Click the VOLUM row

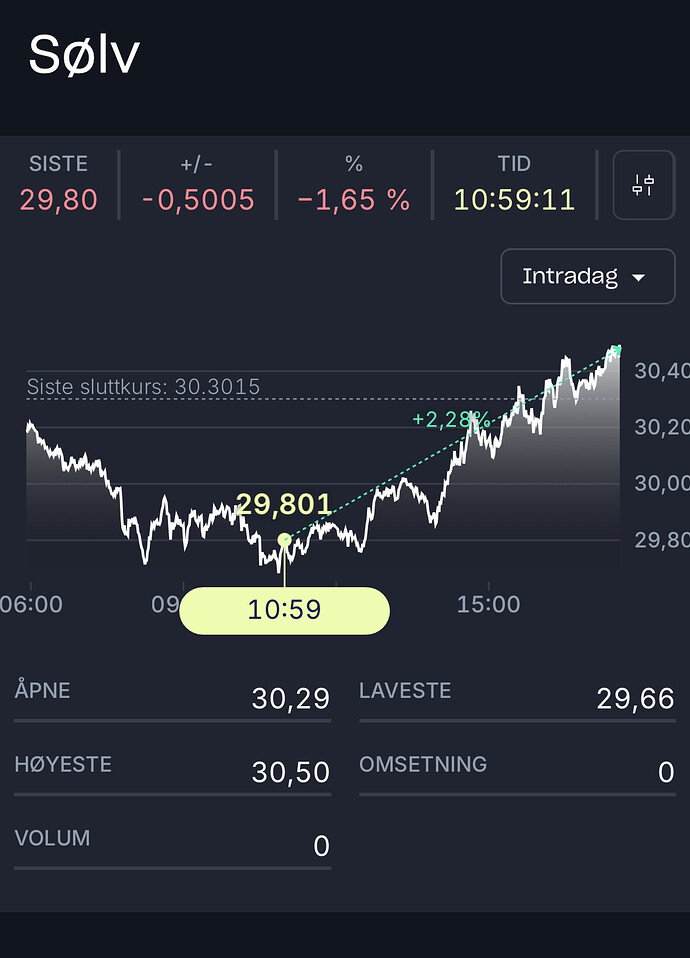point(172,845)
